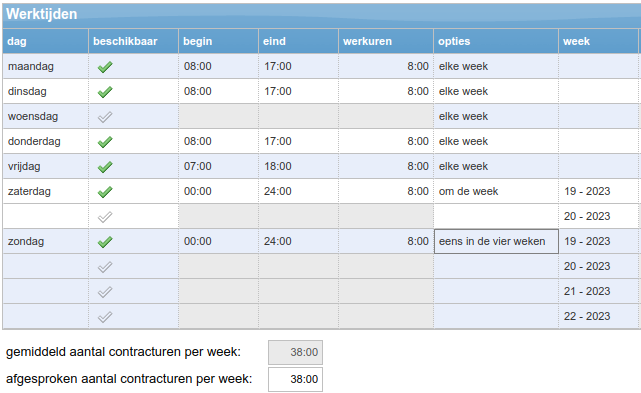Toggle availability checkmark for dinsdag
The width and height of the screenshot is (641, 393).
coord(105,92)
